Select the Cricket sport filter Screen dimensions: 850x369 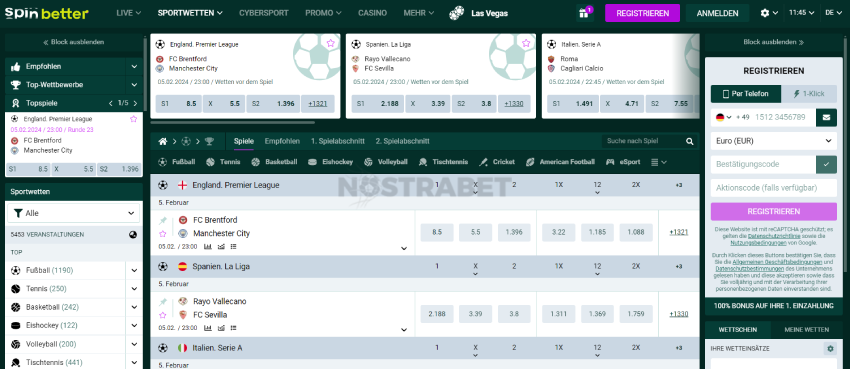(497, 162)
